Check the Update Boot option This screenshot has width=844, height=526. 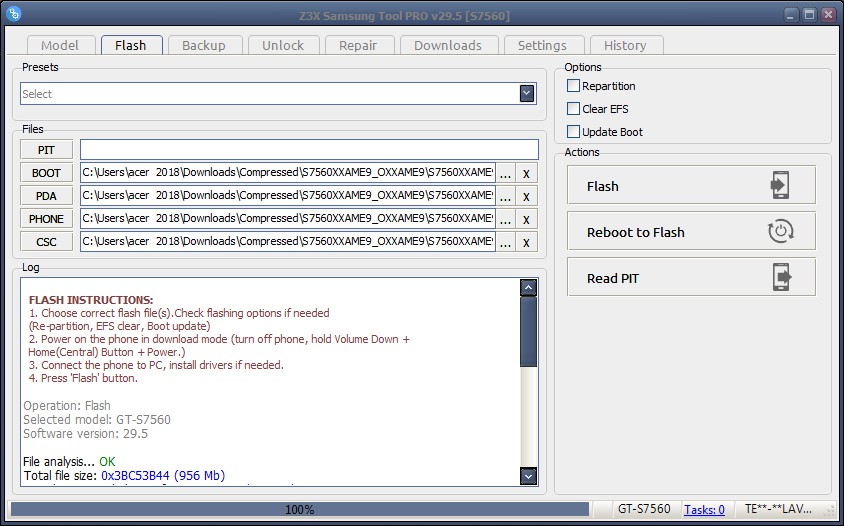coord(574,132)
